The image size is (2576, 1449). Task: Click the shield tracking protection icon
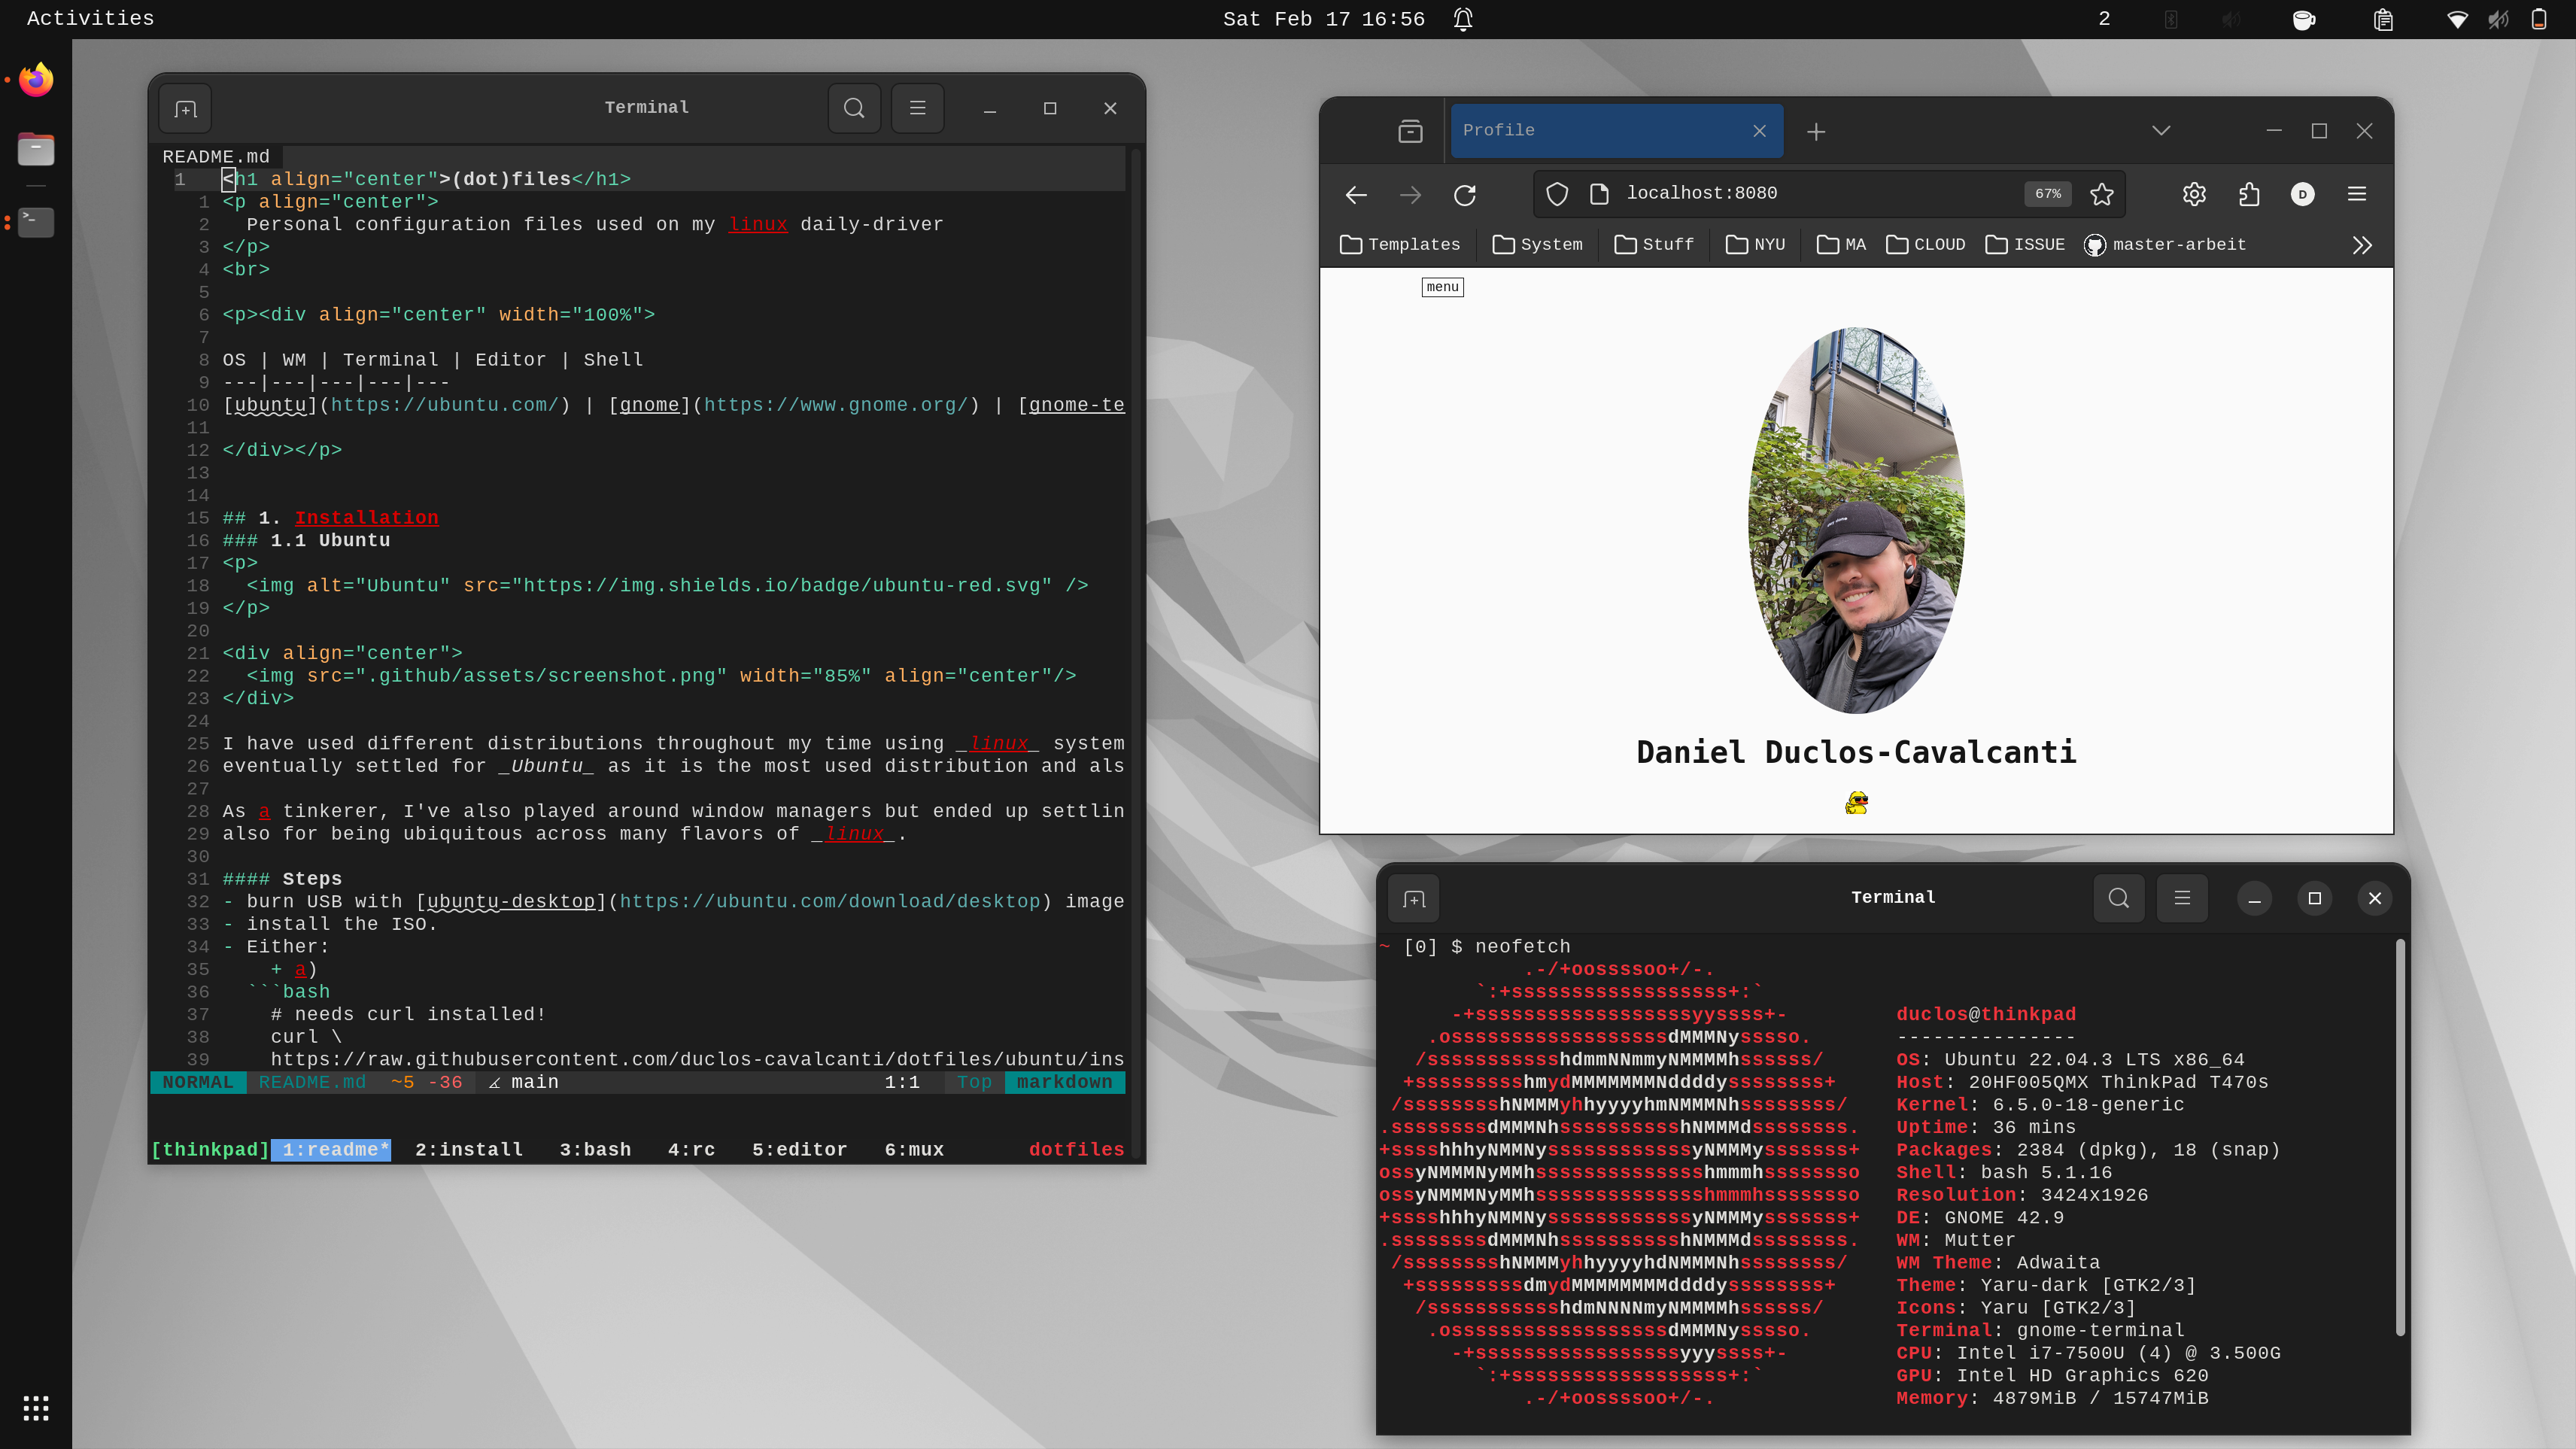[x=1557, y=194]
